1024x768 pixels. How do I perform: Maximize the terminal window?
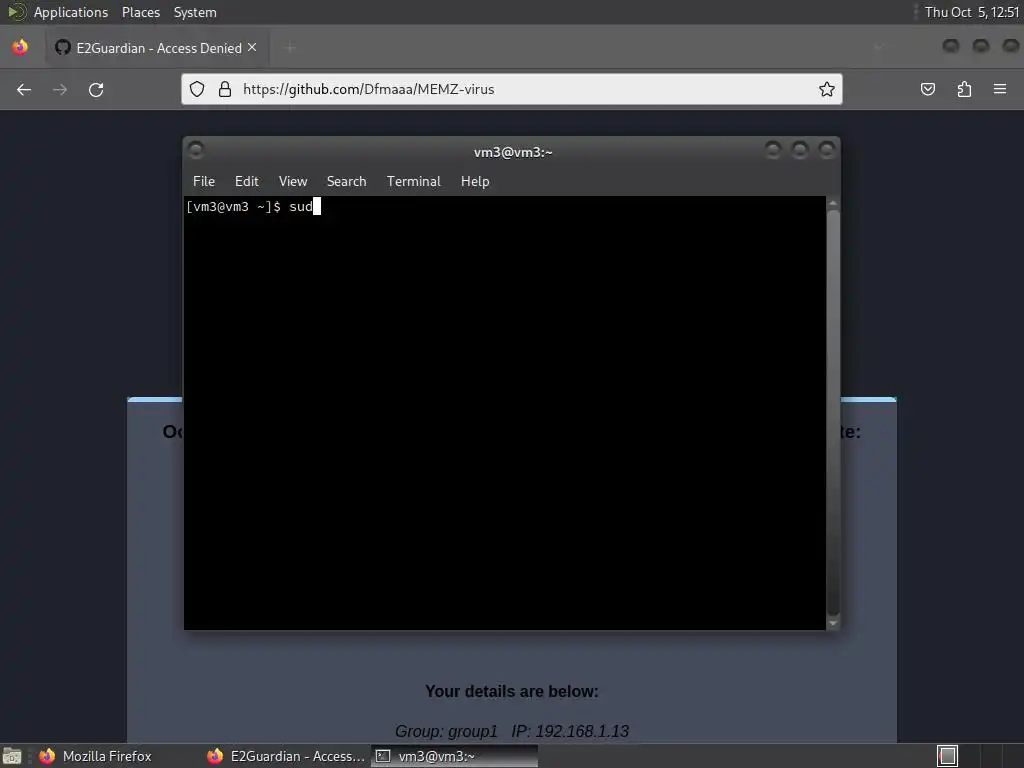coord(799,150)
